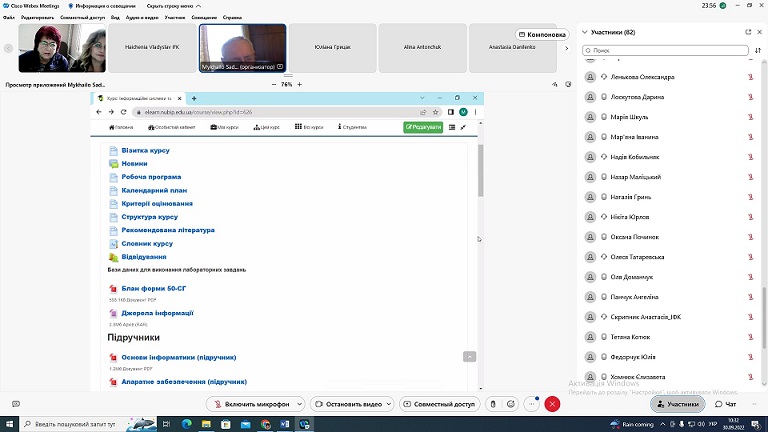Open microphone options dropdown arrow
Screen dimensions: 768x432
tap(299, 404)
